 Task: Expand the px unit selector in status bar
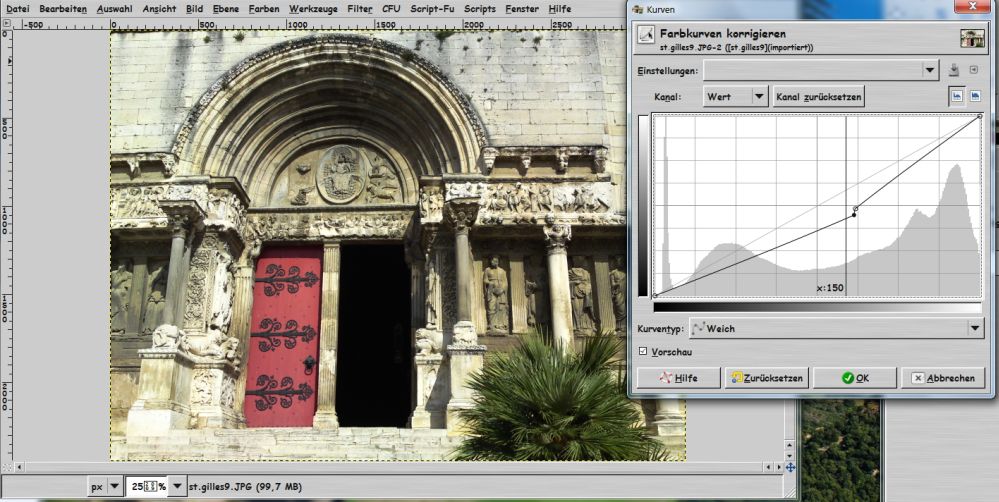click(x=114, y=487)
